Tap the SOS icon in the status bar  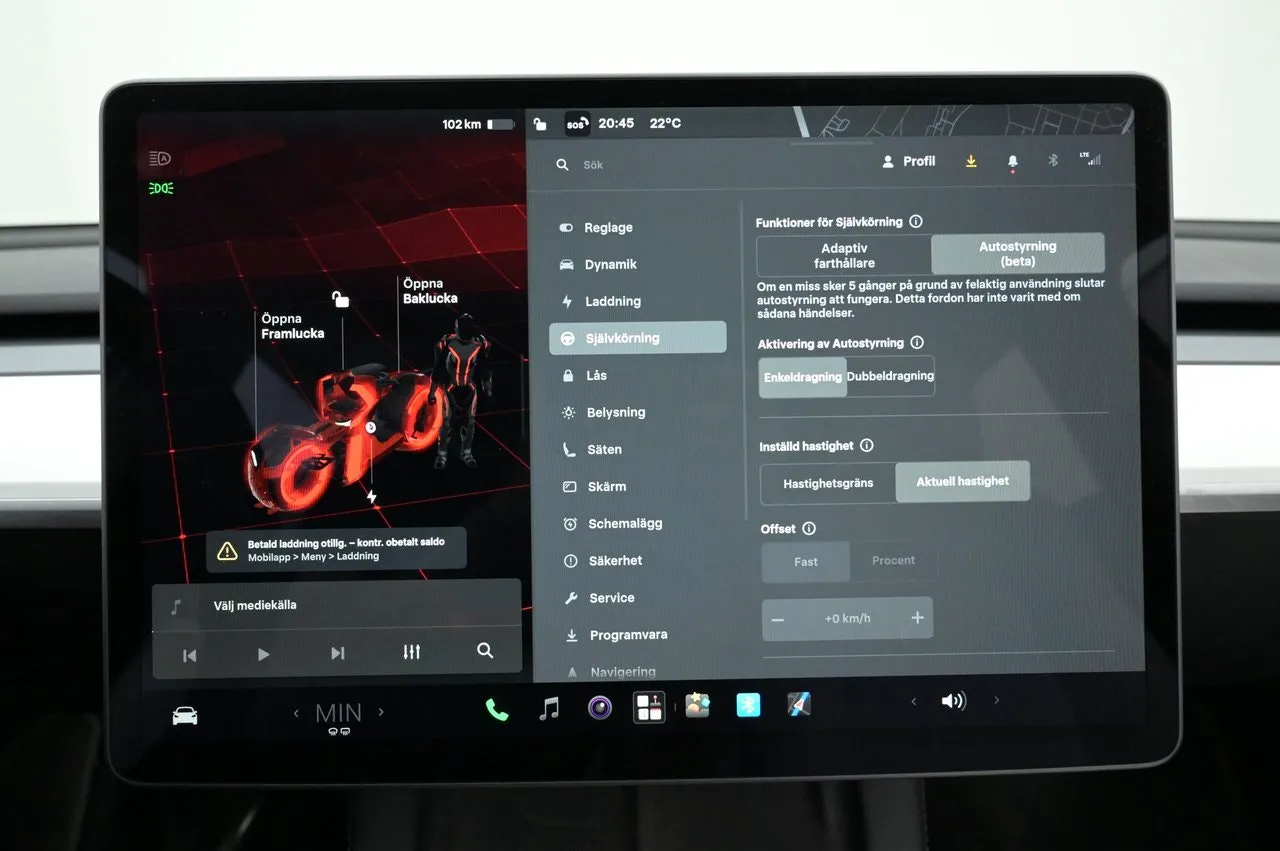pyautogui.click(x=577, y=124)
